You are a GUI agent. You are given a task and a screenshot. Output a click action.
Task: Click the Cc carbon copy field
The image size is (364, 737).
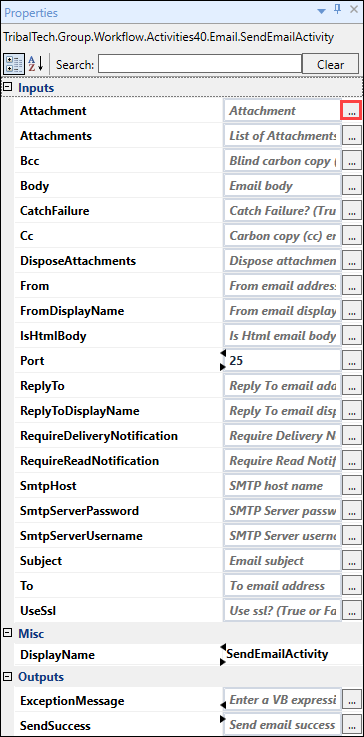point(282,236)
